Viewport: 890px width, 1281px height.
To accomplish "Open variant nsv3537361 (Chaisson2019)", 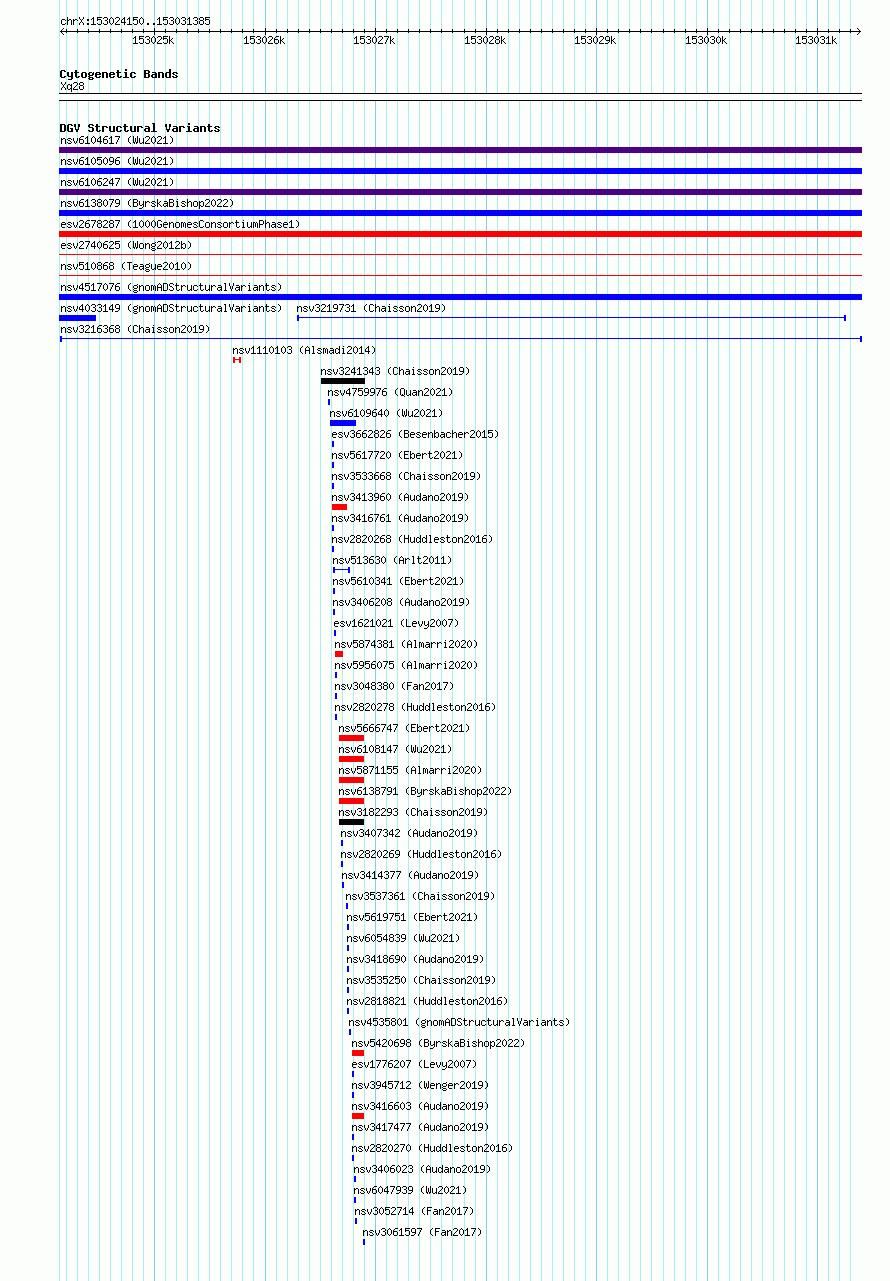I will click(x=421, y=896).
